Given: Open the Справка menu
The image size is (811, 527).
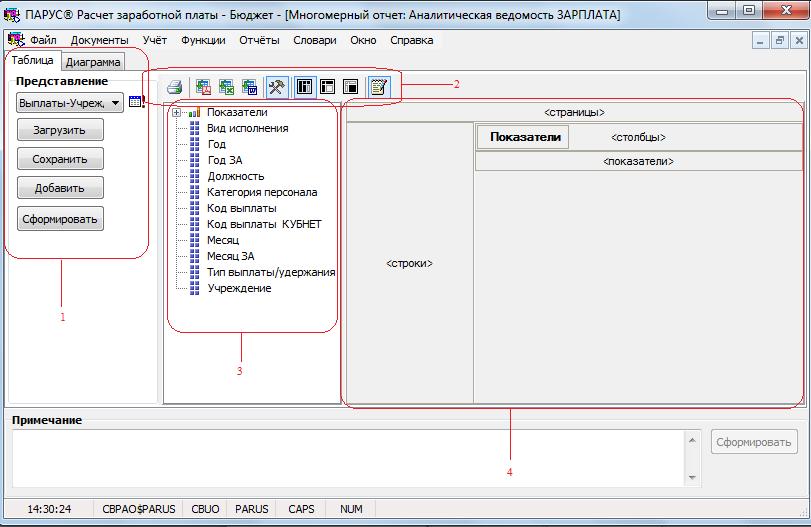Looking at the screenshot, I should pos(412,40).
